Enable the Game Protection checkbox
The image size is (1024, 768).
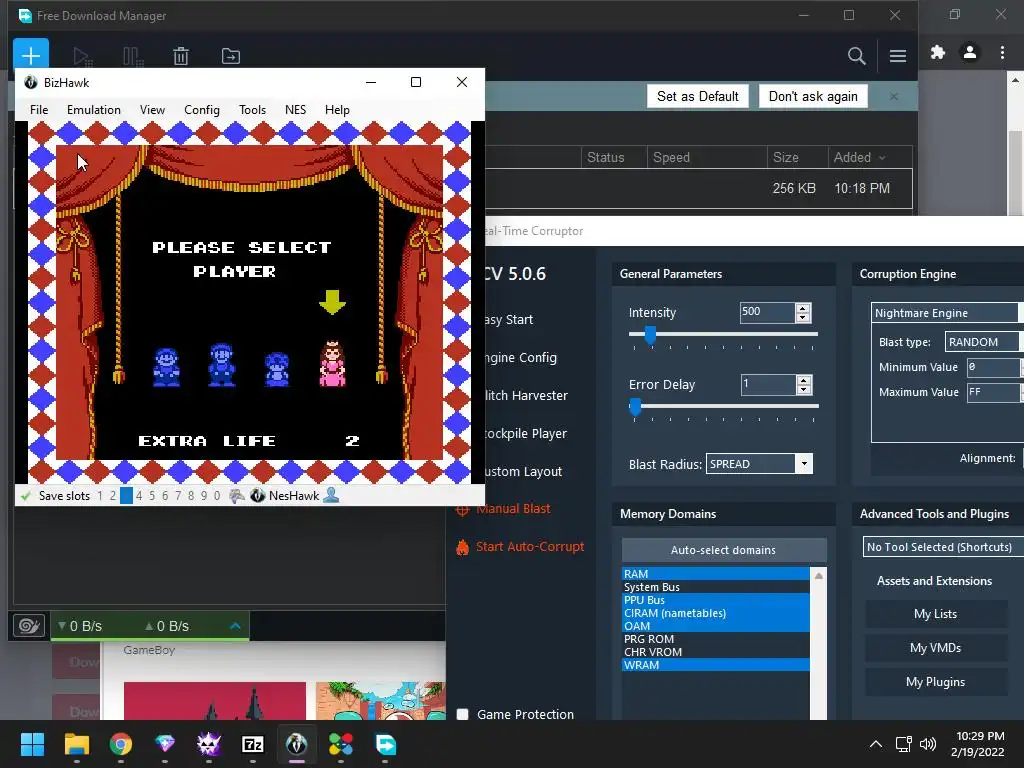[x=462, y=714]
